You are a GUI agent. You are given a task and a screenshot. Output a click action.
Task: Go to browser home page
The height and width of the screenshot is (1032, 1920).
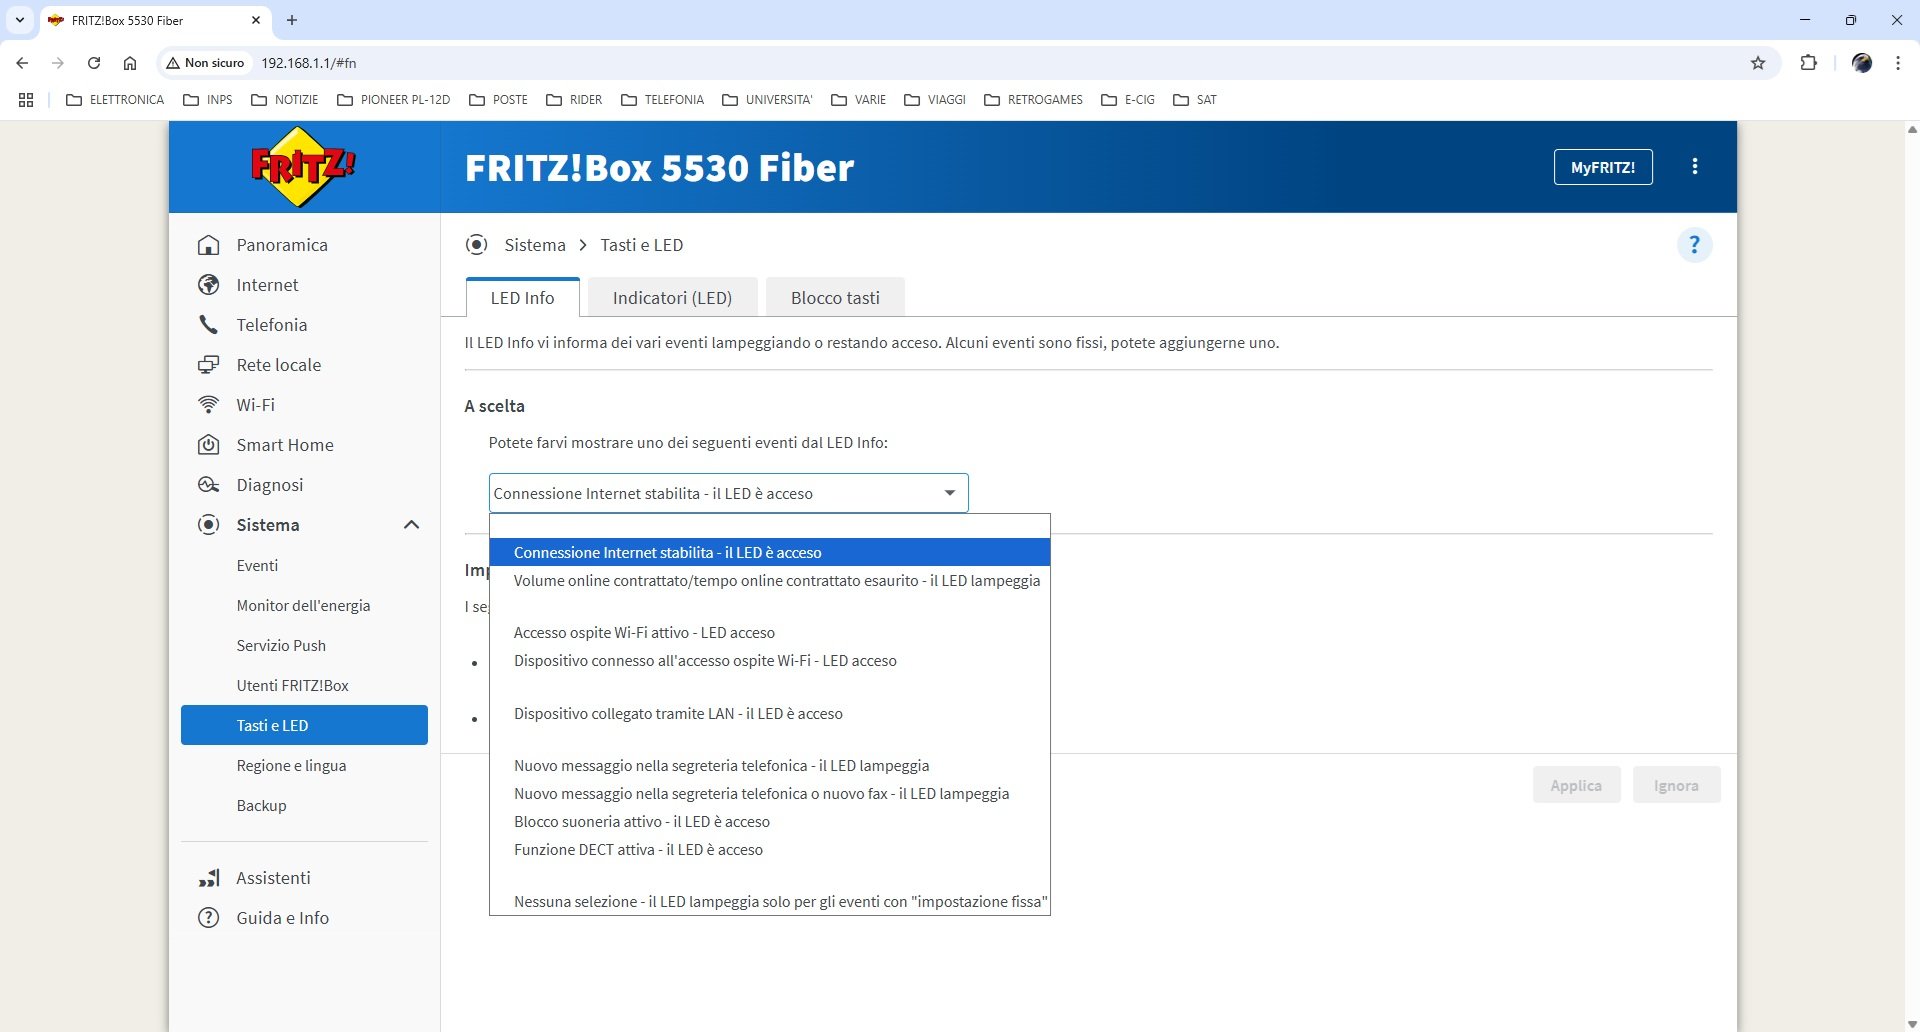(130, 63)
